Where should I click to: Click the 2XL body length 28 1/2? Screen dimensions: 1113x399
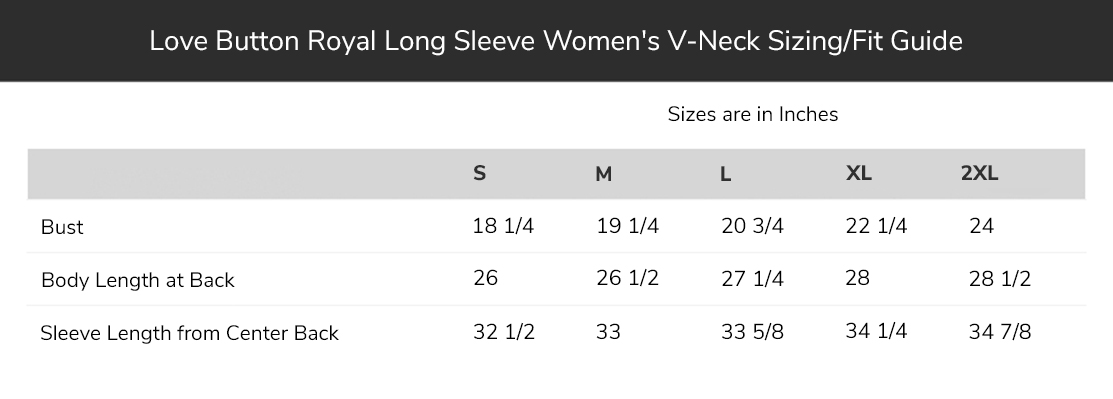(999, 279)
